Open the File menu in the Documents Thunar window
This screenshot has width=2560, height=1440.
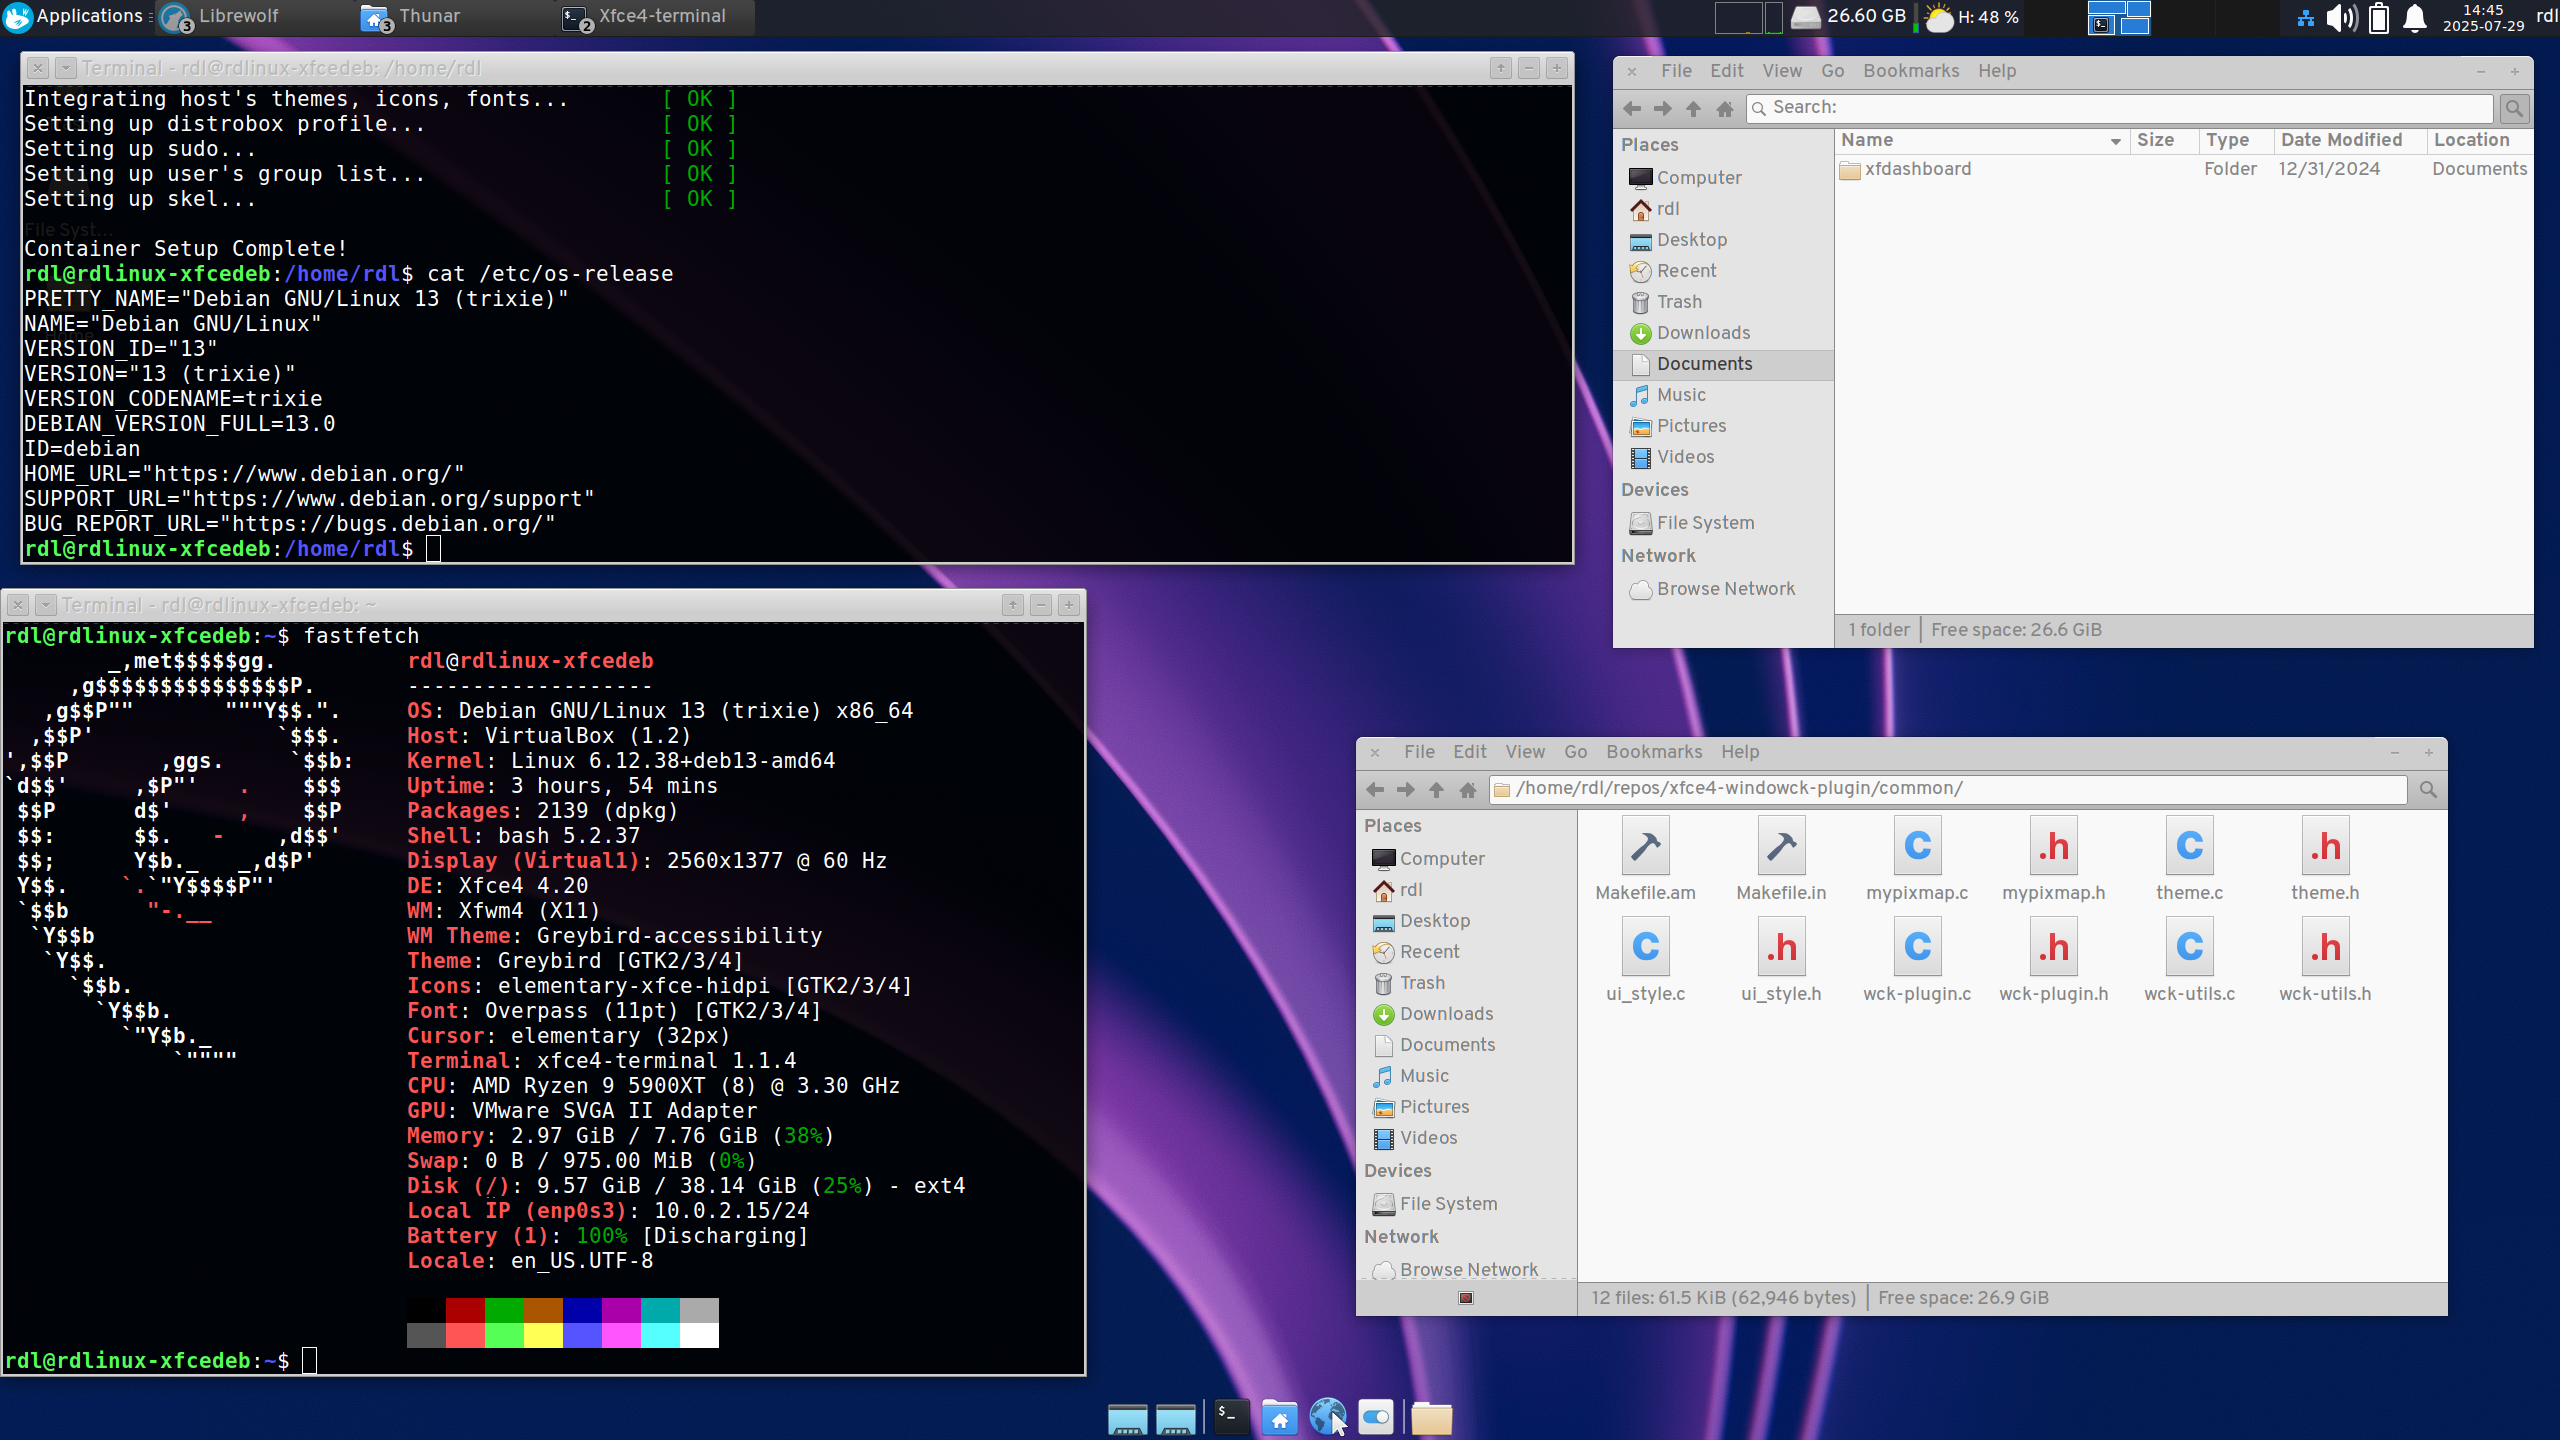tap(1677, 71)
